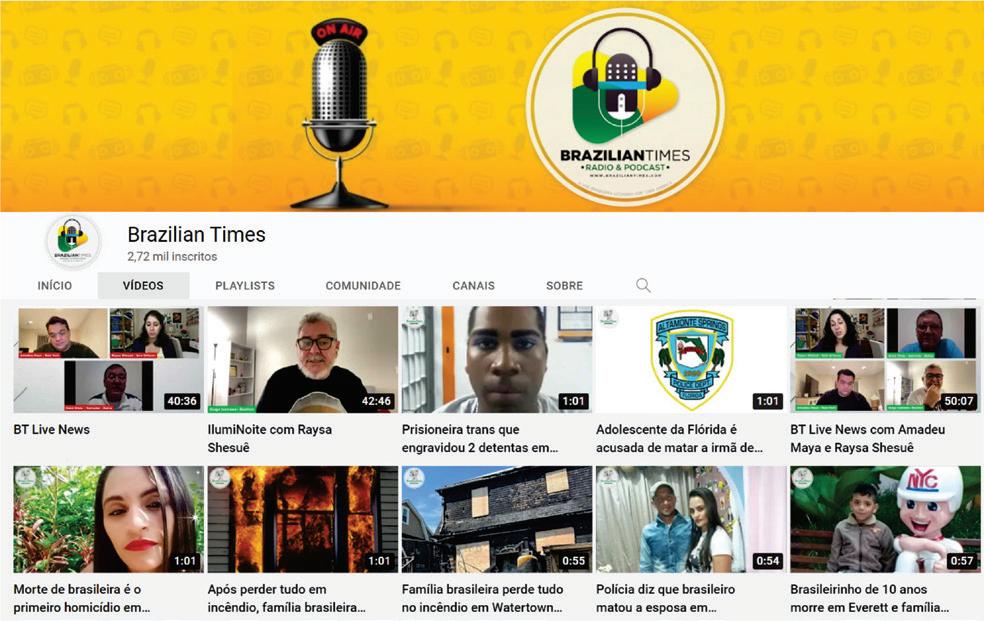Viewport: 984px width, 621px height.
Task: Click 'Polícia diz que brasileiro matou' title
Action: [x=665, y=598]
